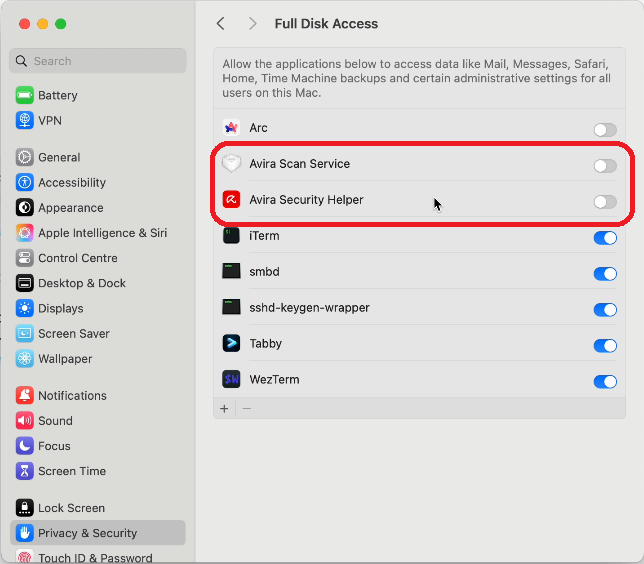644x564 pixels.
Task: Click the sshd-keygen-wrapper terminal icon
Action: click(x=231, y=307)
